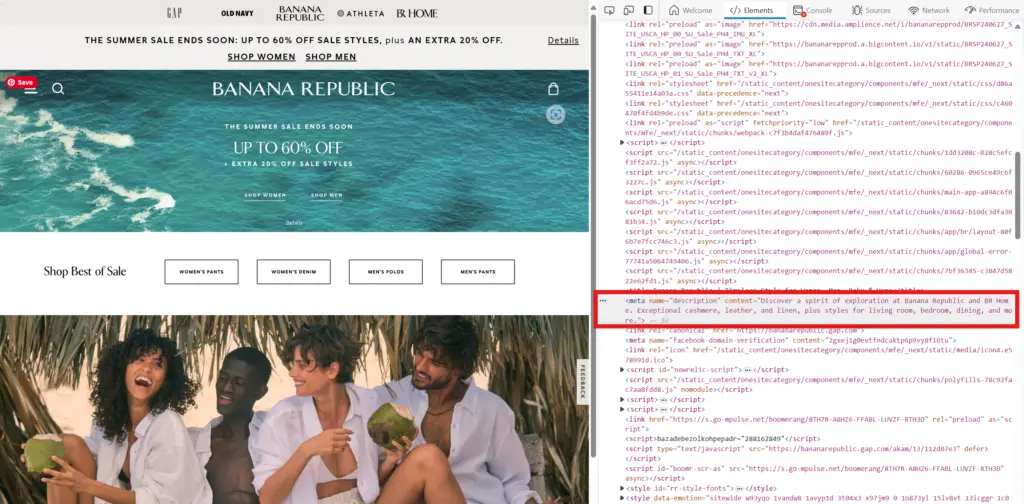Image resolution: width=1024 pixels, height=504 pixels.
Task: Open the WOMEN'S DENIM sale button
Action: pos(293,272)
